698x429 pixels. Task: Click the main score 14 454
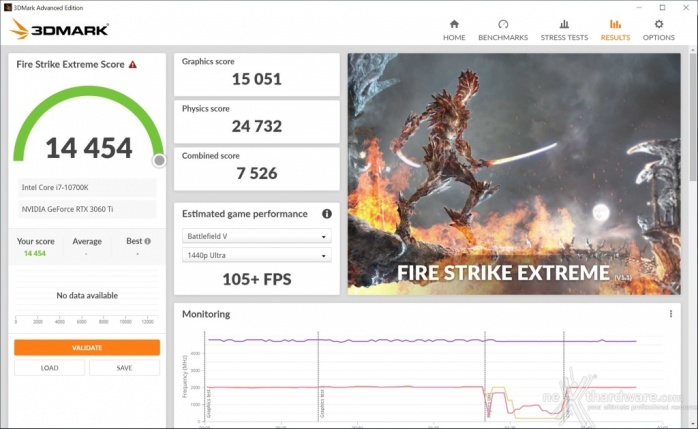pyautogui.click(x=89, y=148)
